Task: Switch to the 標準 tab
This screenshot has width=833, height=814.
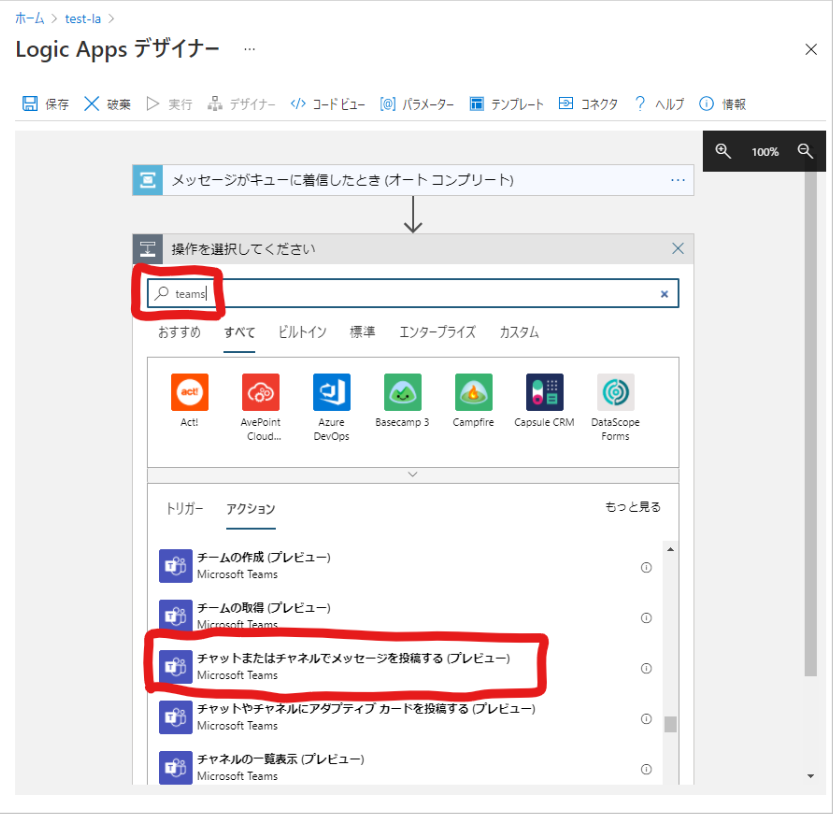Action: tap(362, 333)
